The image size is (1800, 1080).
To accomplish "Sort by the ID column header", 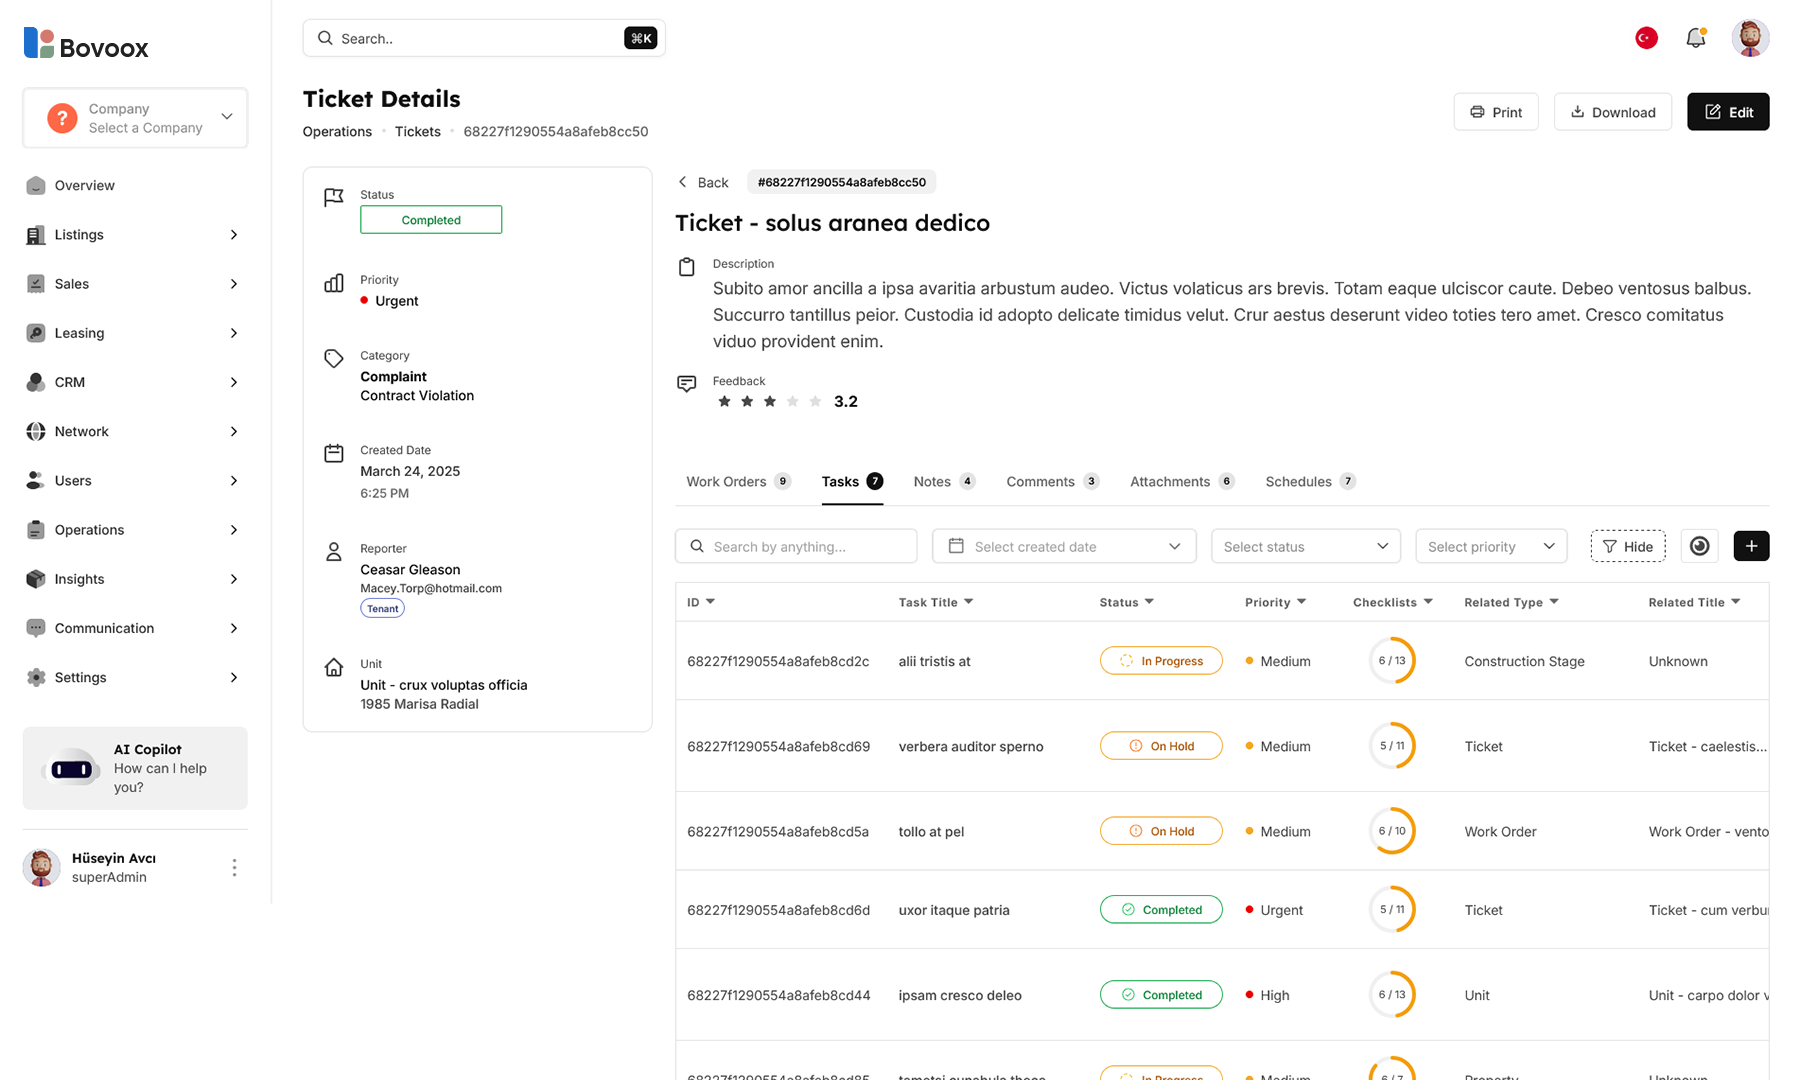I will click(700, 602).
